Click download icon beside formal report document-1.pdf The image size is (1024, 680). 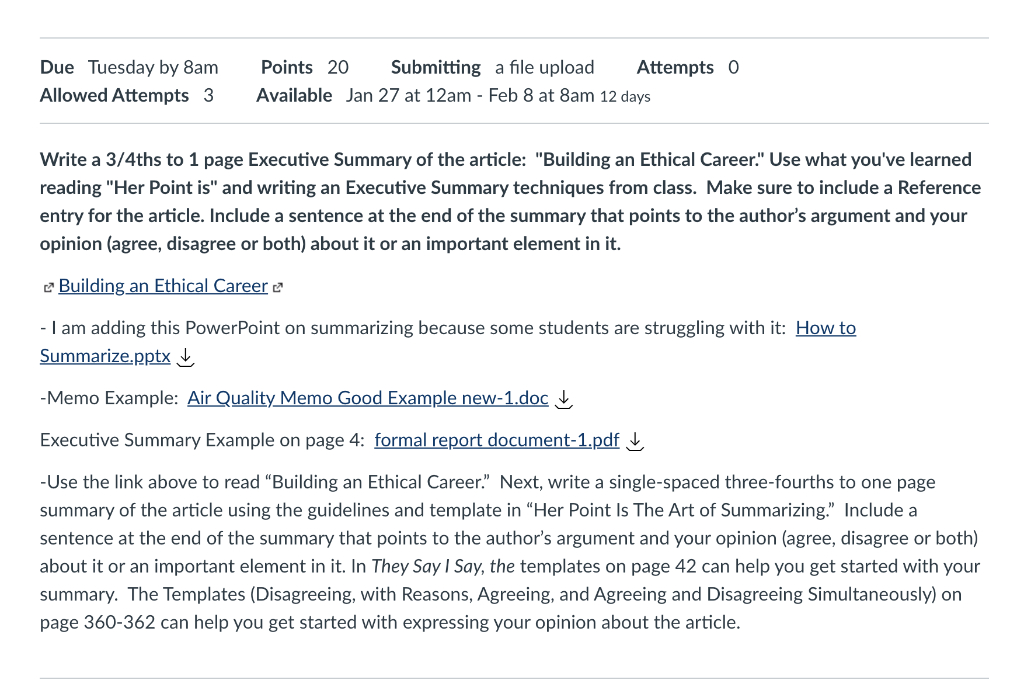coord(634,441)
